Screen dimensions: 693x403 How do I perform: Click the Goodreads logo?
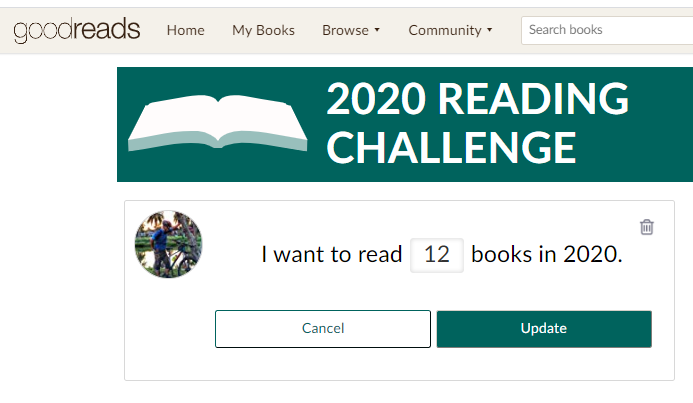coord(77,30)
